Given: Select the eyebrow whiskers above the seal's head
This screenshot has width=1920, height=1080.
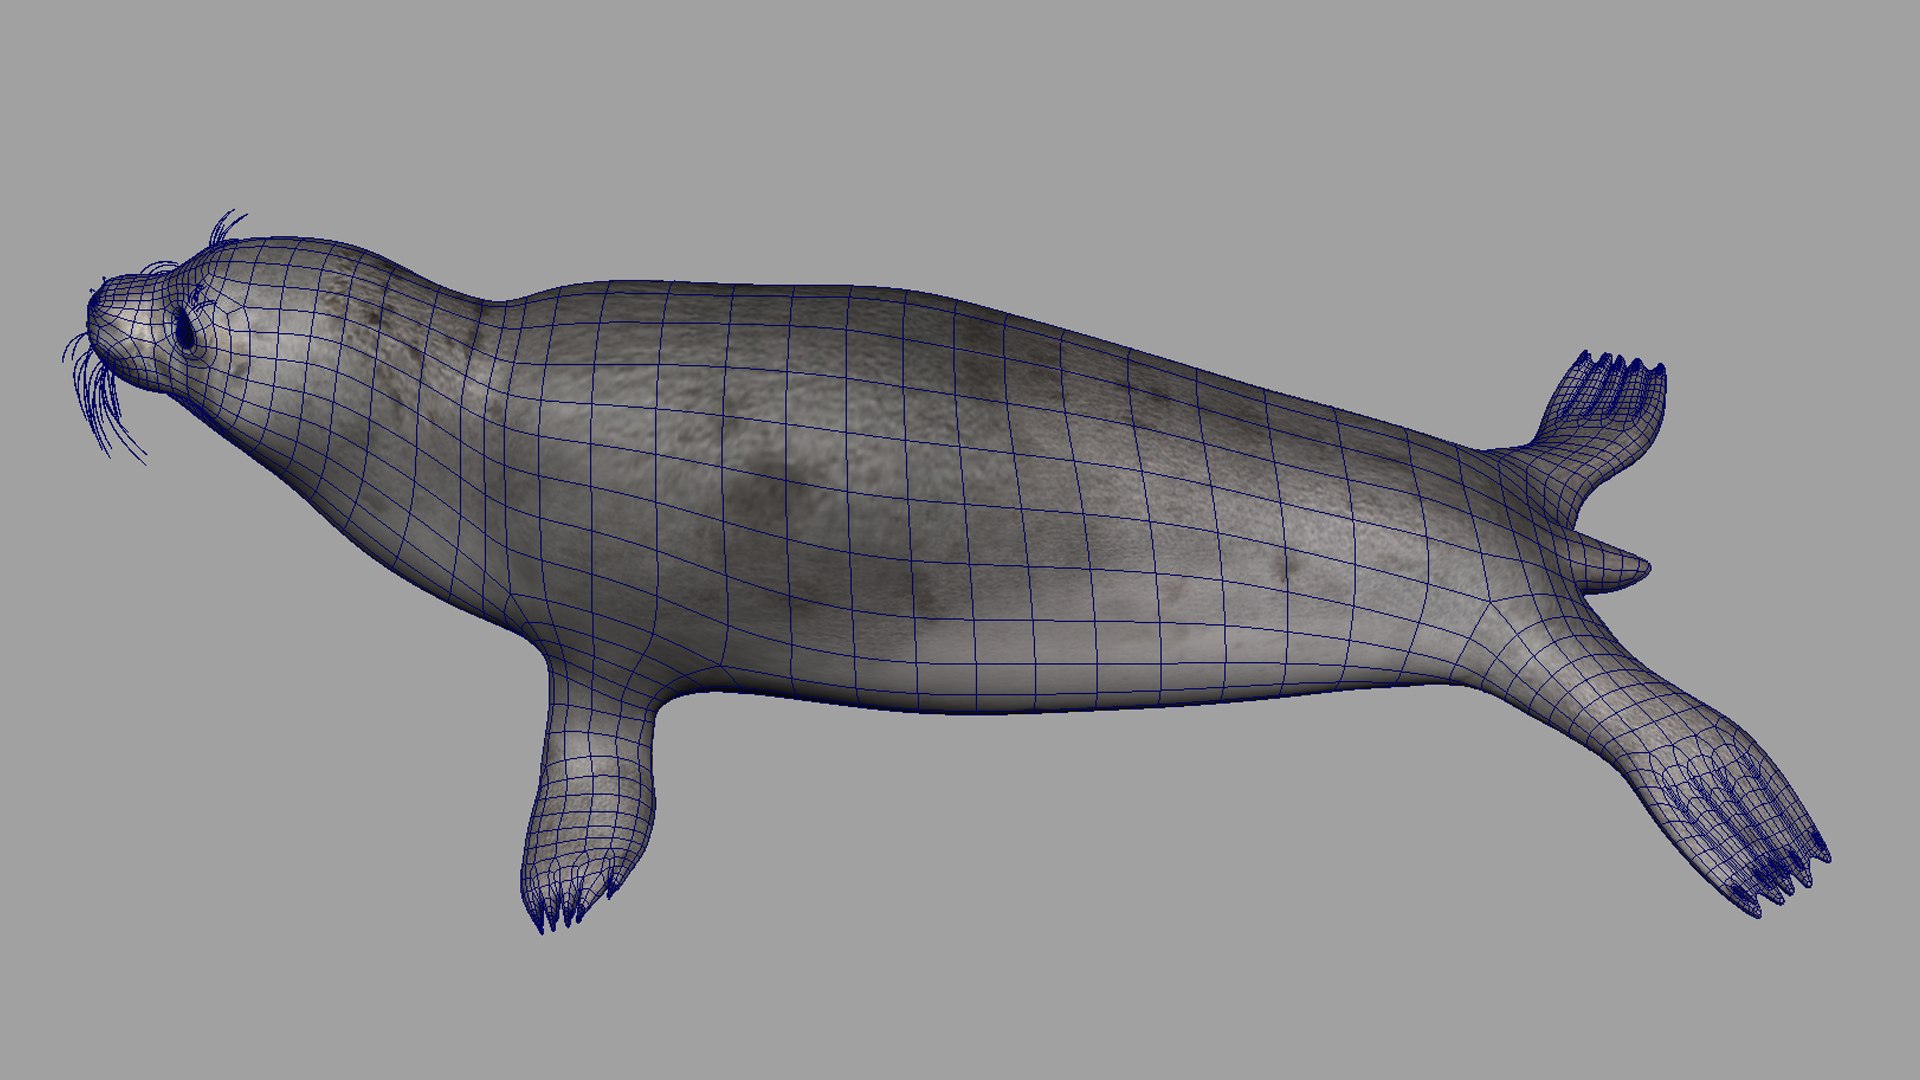Looking at the screenshot, I should 225,227.
